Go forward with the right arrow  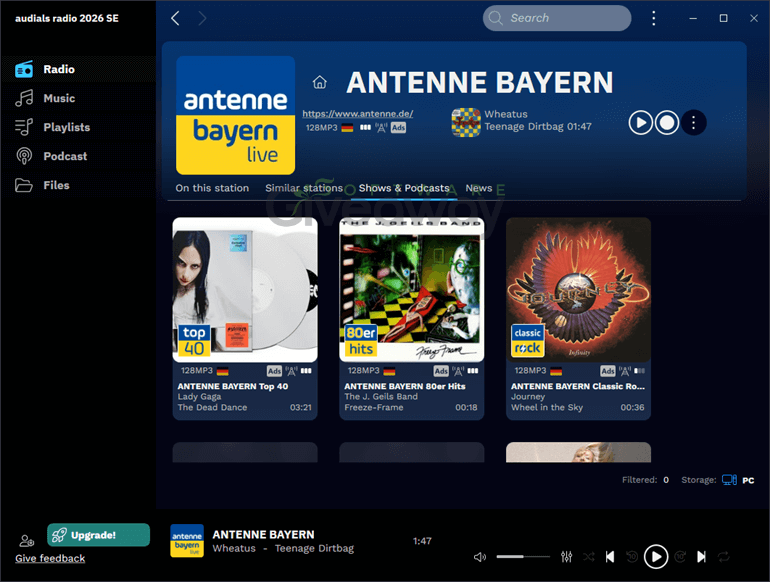(x=202, y=18)
